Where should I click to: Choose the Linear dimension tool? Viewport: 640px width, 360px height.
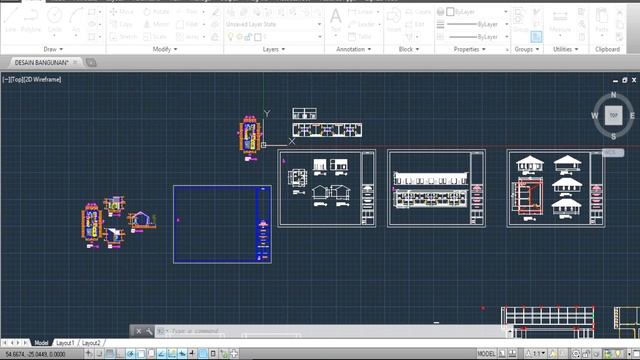(361, 12)
